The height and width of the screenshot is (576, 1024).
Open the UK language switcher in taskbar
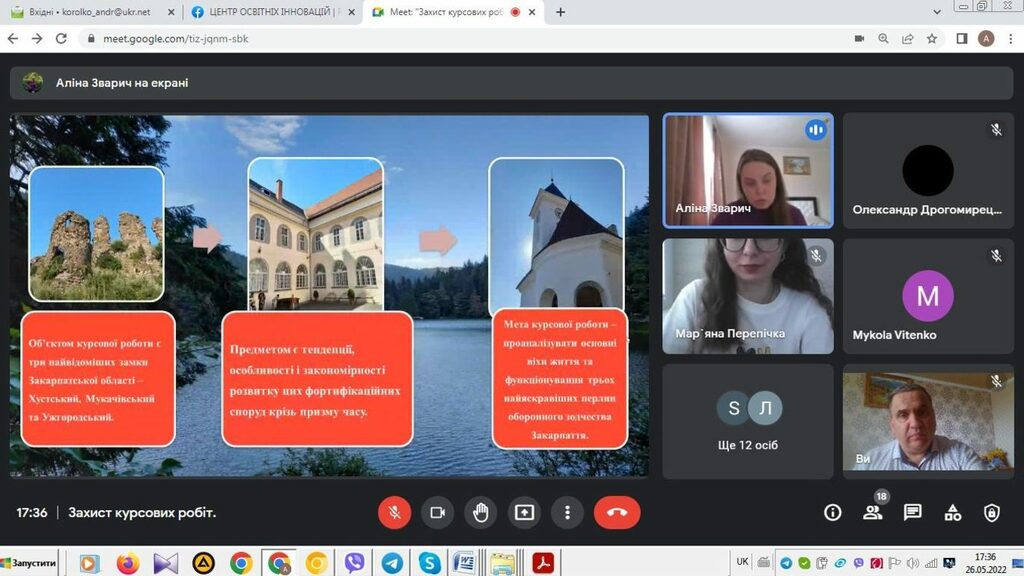tap(742, 562)
